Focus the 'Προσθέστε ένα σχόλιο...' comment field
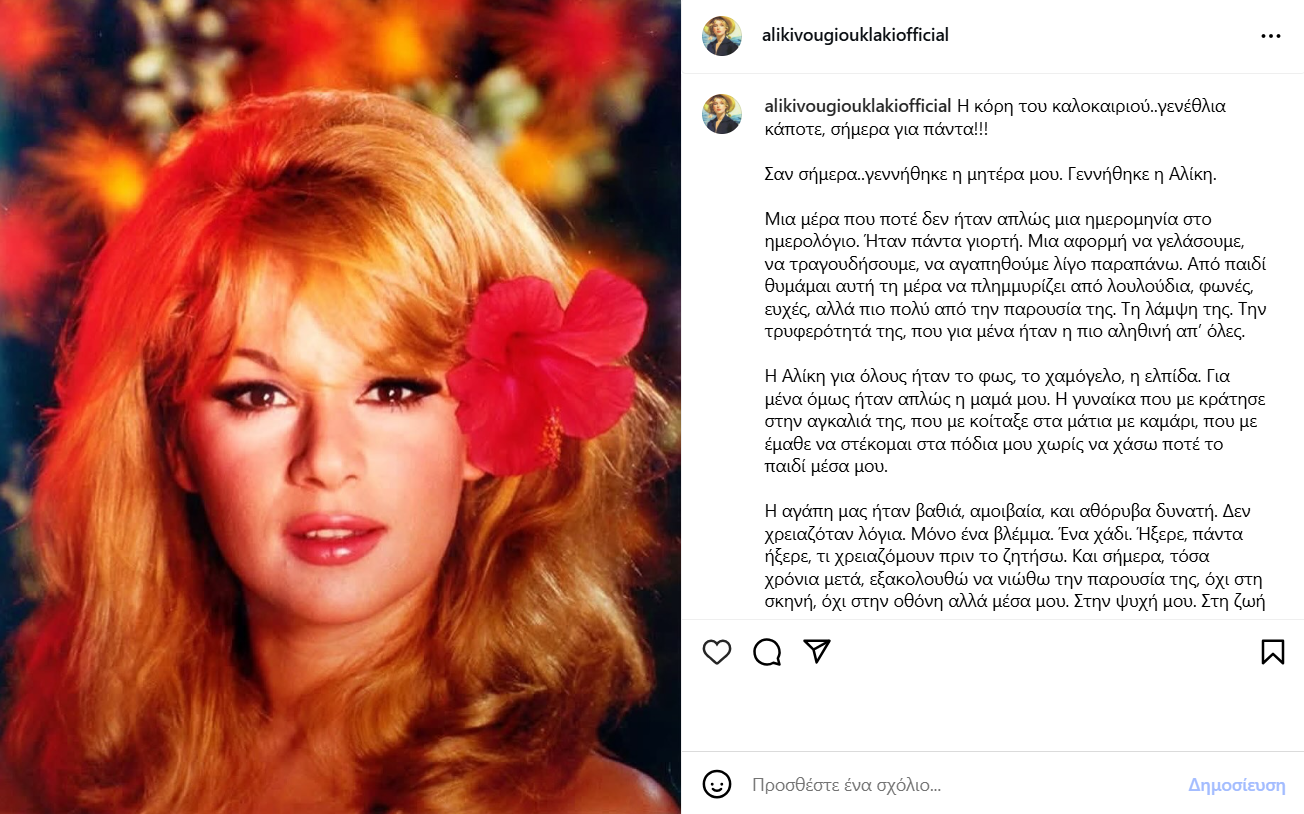The height and width of the screenshot is (814, 1304). point(960,785)
